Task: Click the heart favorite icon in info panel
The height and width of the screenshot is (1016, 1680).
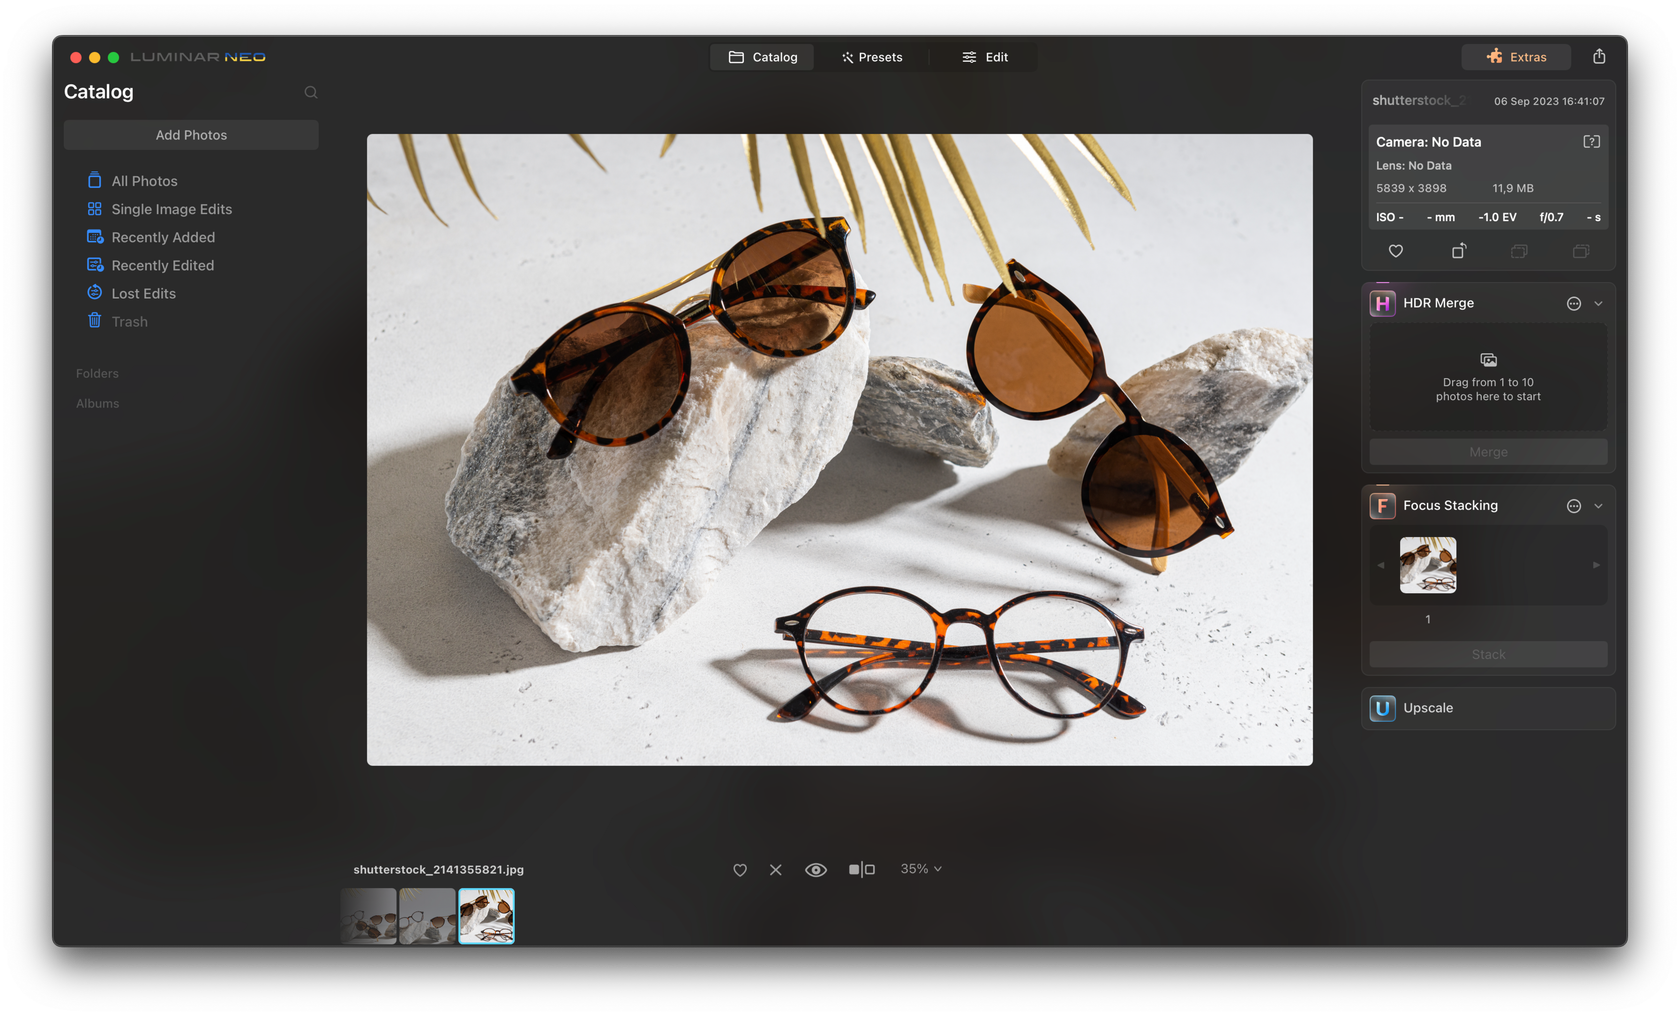Action: (1396, 251)
